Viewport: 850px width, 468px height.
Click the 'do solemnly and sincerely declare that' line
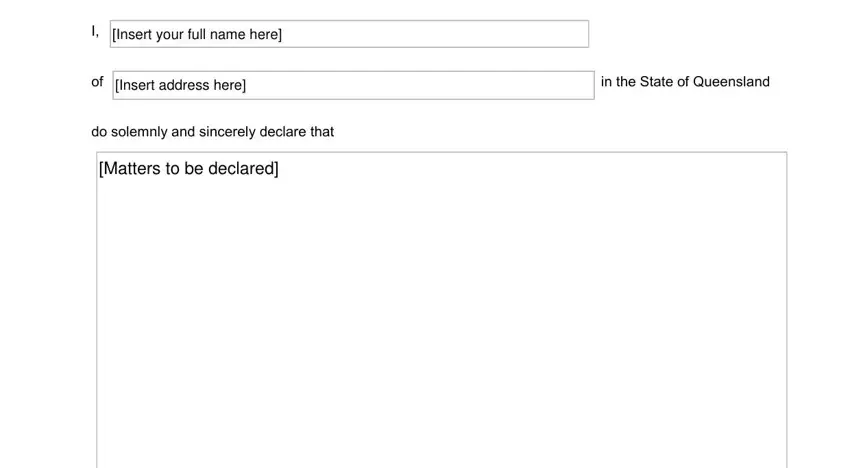point(212,132)
